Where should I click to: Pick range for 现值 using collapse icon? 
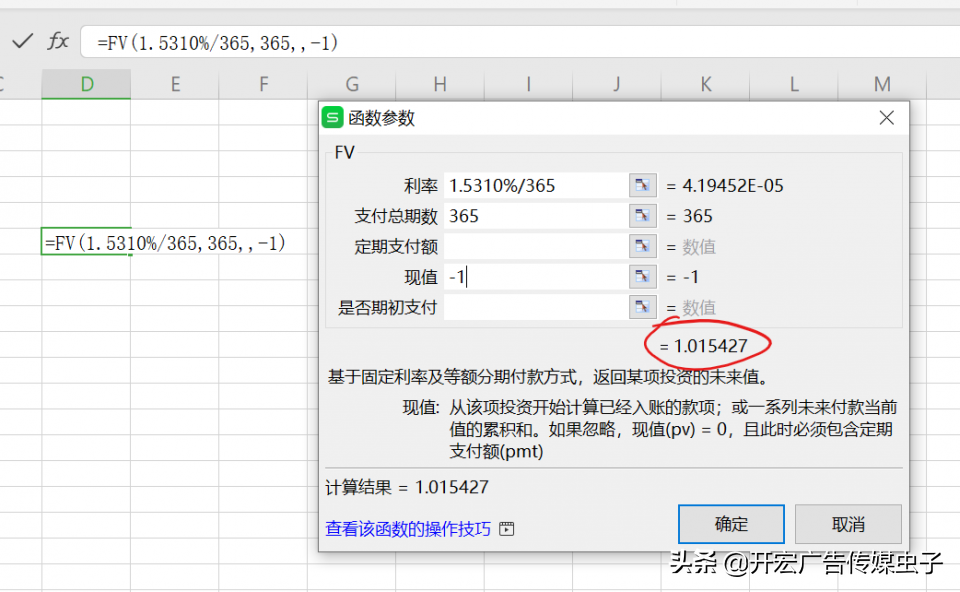642,277
